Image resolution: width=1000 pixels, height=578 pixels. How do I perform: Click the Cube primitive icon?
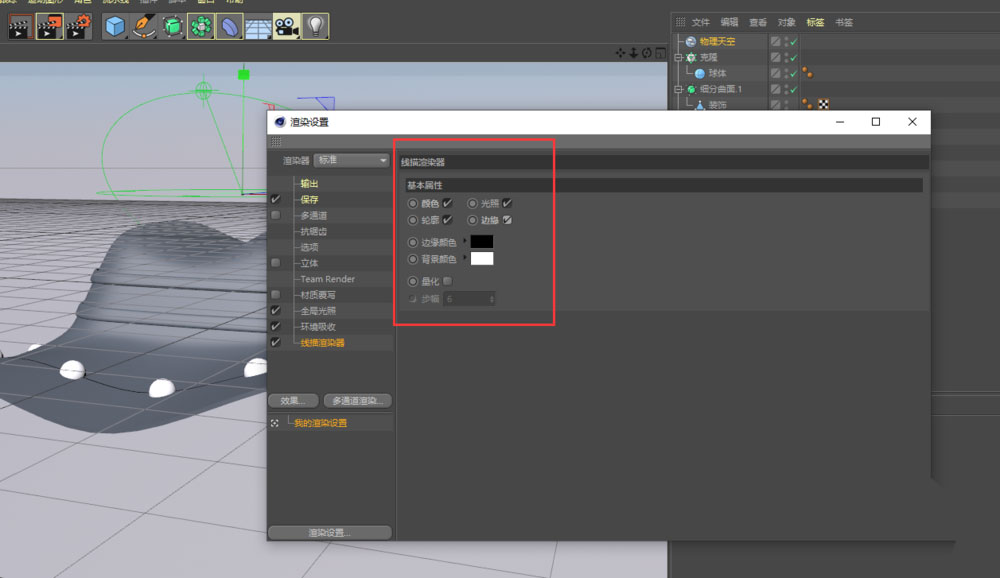[114, 28]
